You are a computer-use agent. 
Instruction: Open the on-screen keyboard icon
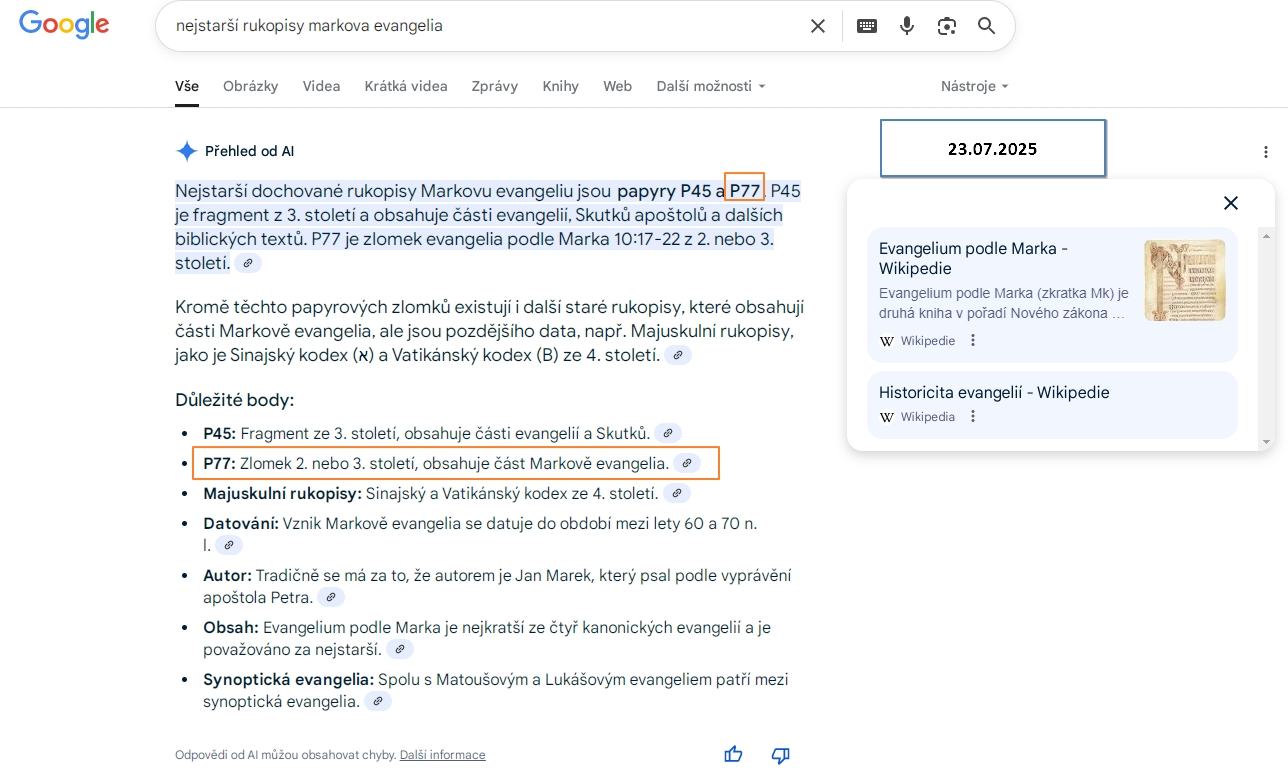tap(866, 26)
